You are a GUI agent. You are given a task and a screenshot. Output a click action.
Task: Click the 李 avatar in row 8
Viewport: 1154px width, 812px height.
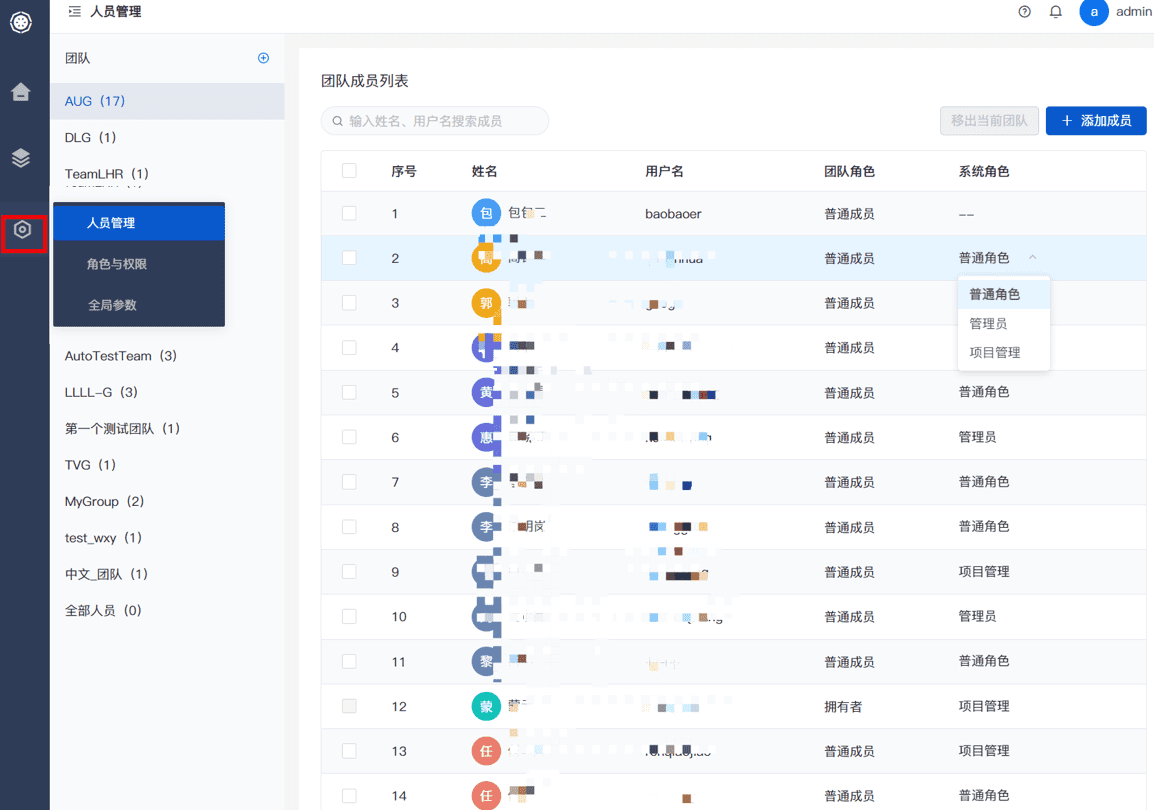click(486, 527)
